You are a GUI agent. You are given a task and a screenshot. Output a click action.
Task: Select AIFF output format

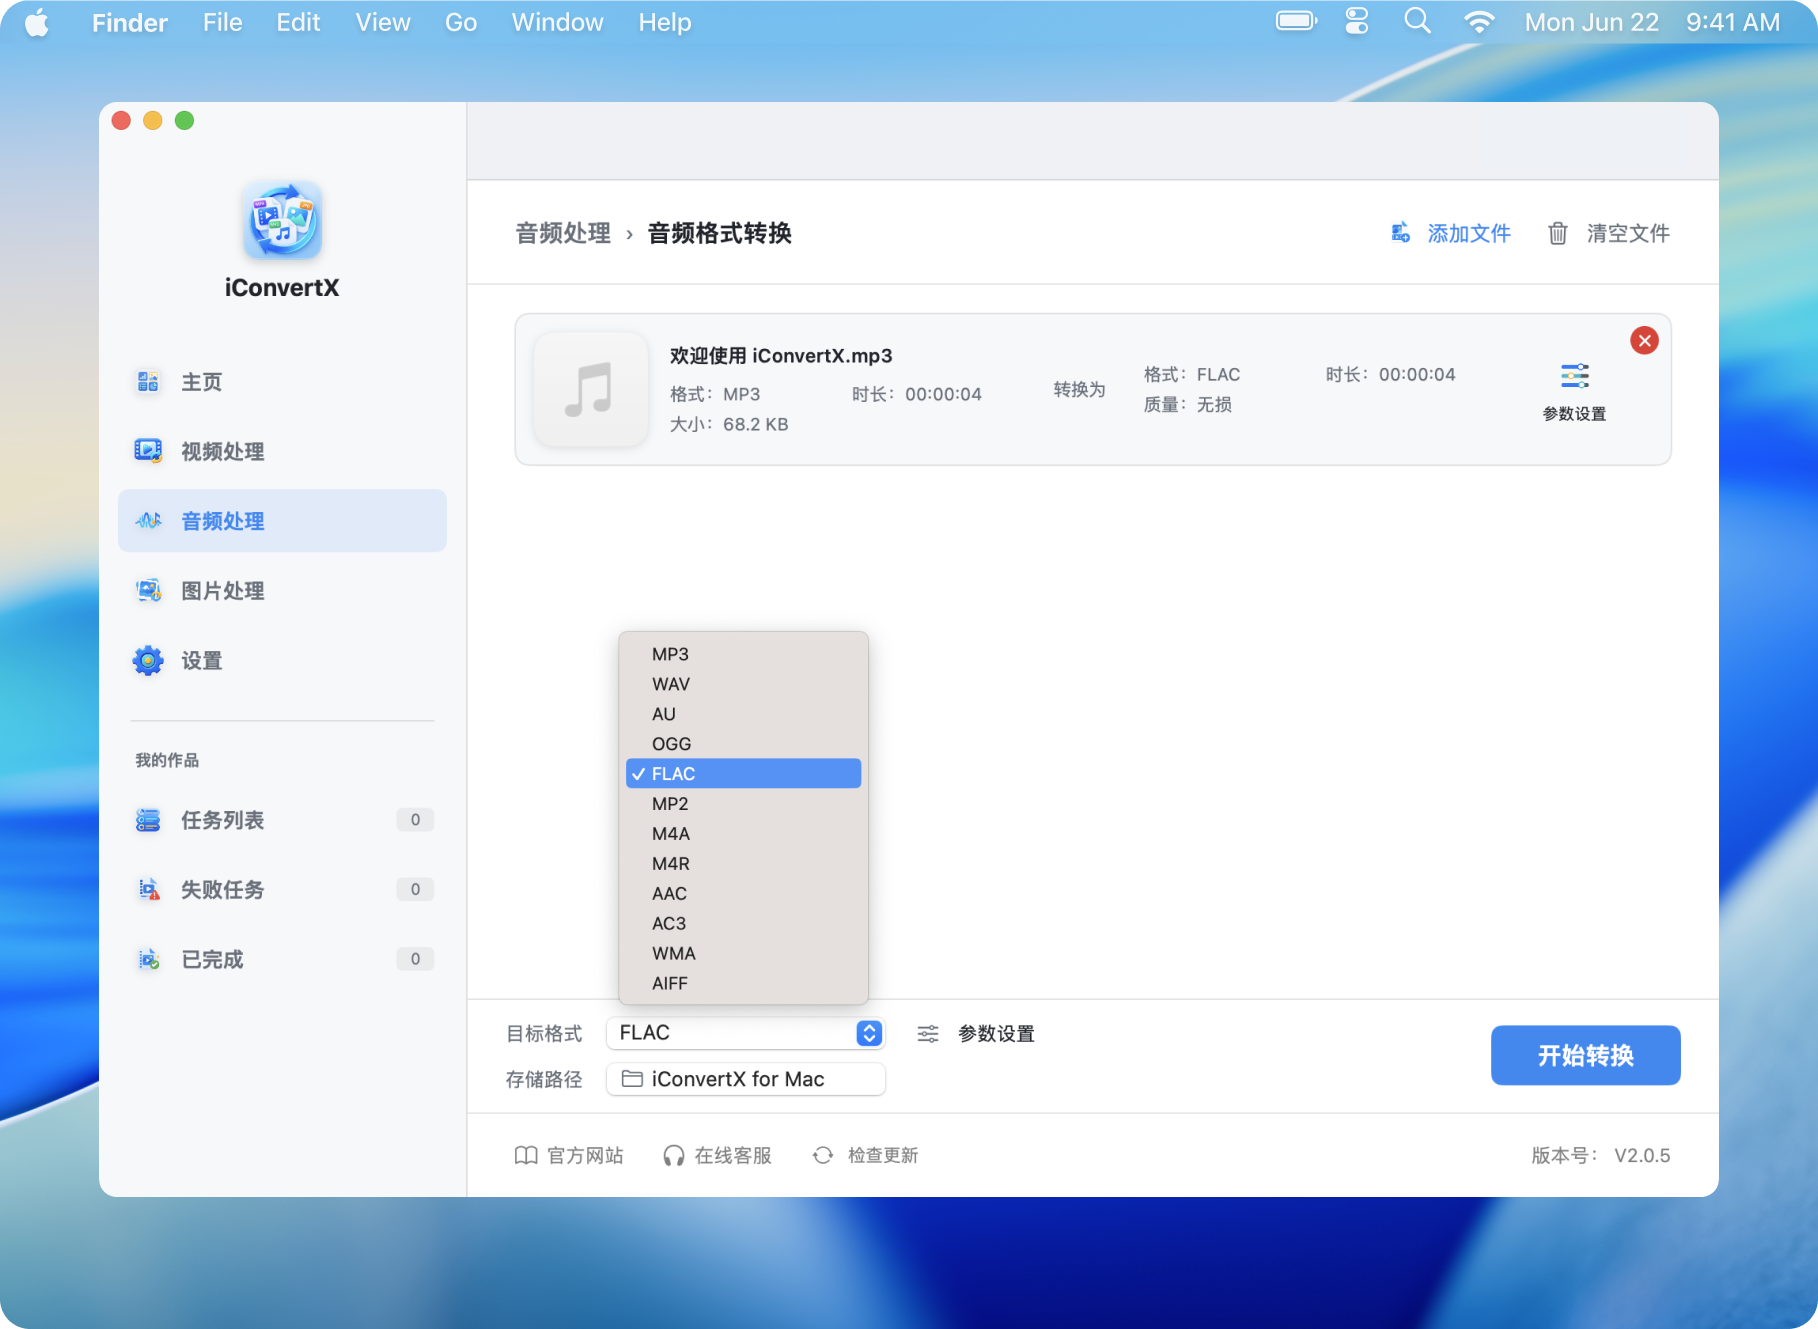[x=743, y=984]
